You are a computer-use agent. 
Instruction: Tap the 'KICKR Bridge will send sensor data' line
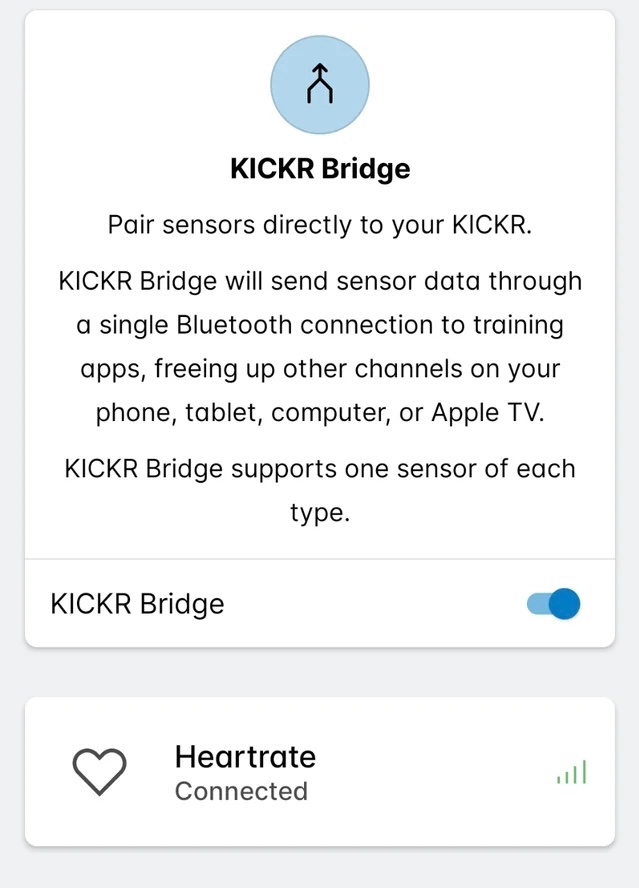pyautogui.click(x=320, y=281)
